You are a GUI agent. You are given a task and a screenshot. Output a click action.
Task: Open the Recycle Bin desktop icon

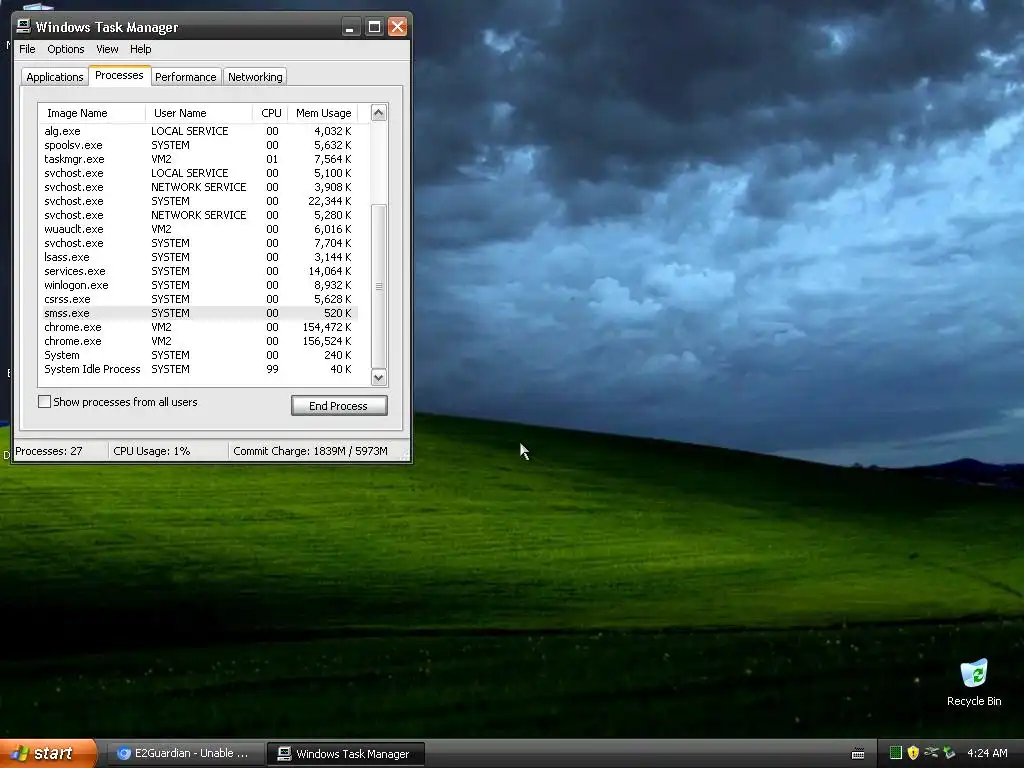coord(974,682)
